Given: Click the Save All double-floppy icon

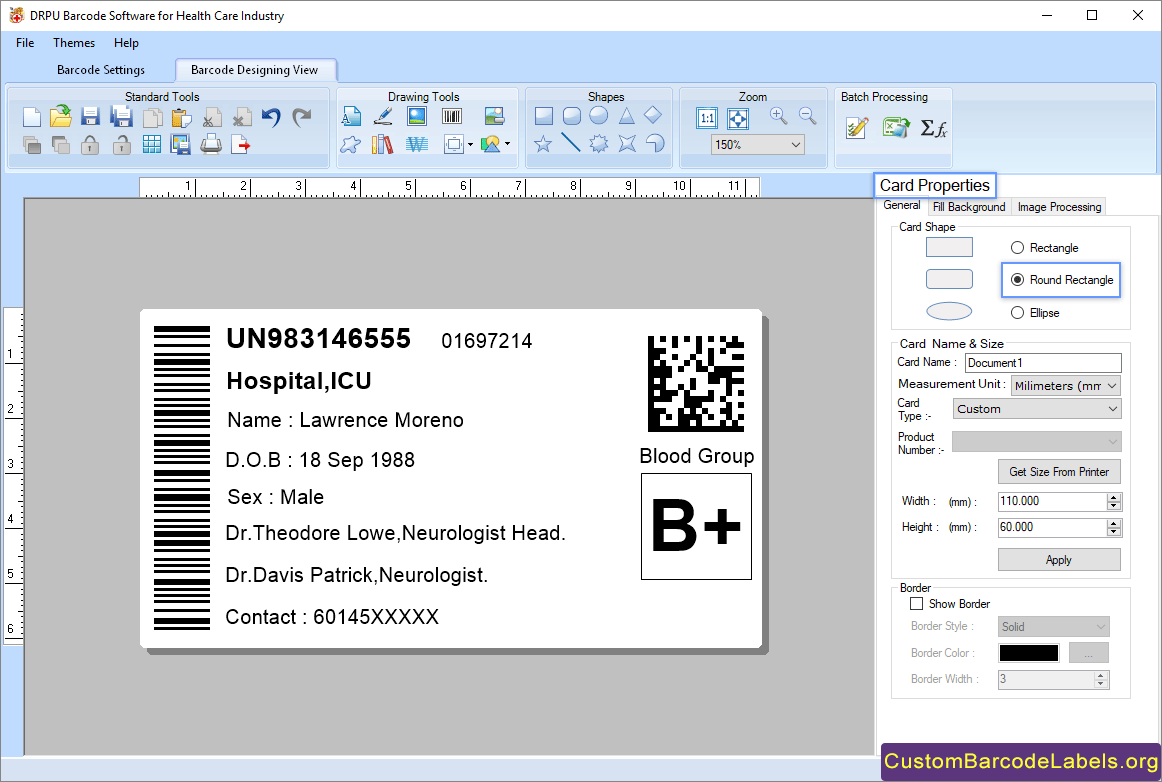Looking at the screenshot, I should [121, 116].
